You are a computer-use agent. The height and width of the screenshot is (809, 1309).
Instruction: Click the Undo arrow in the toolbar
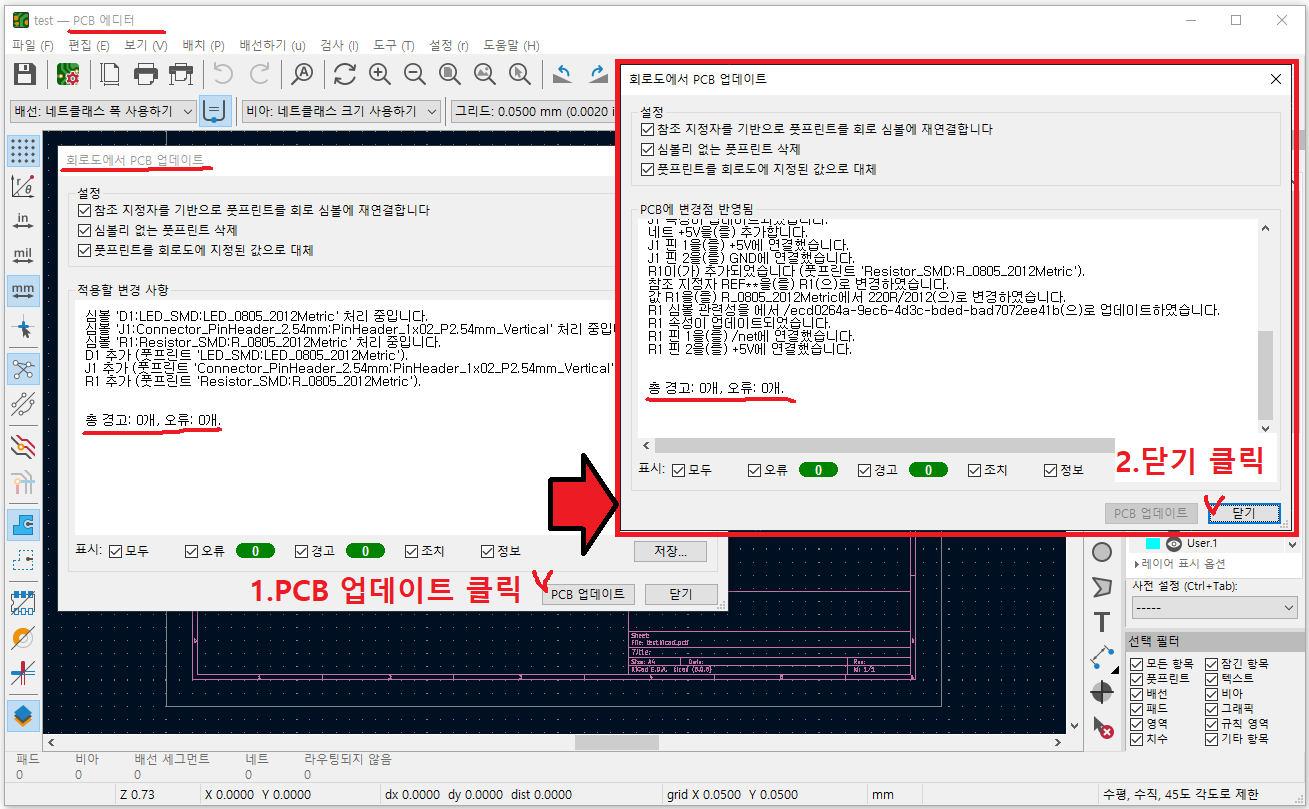[x=223, y=74]
